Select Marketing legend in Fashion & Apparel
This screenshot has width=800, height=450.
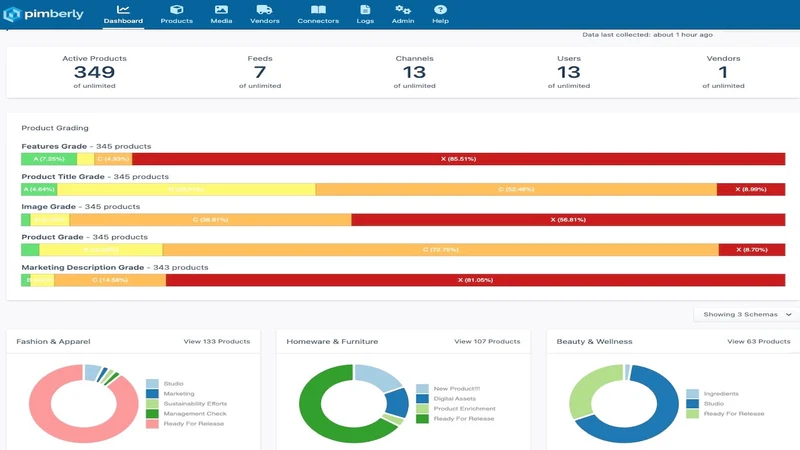tap(170, 393)
